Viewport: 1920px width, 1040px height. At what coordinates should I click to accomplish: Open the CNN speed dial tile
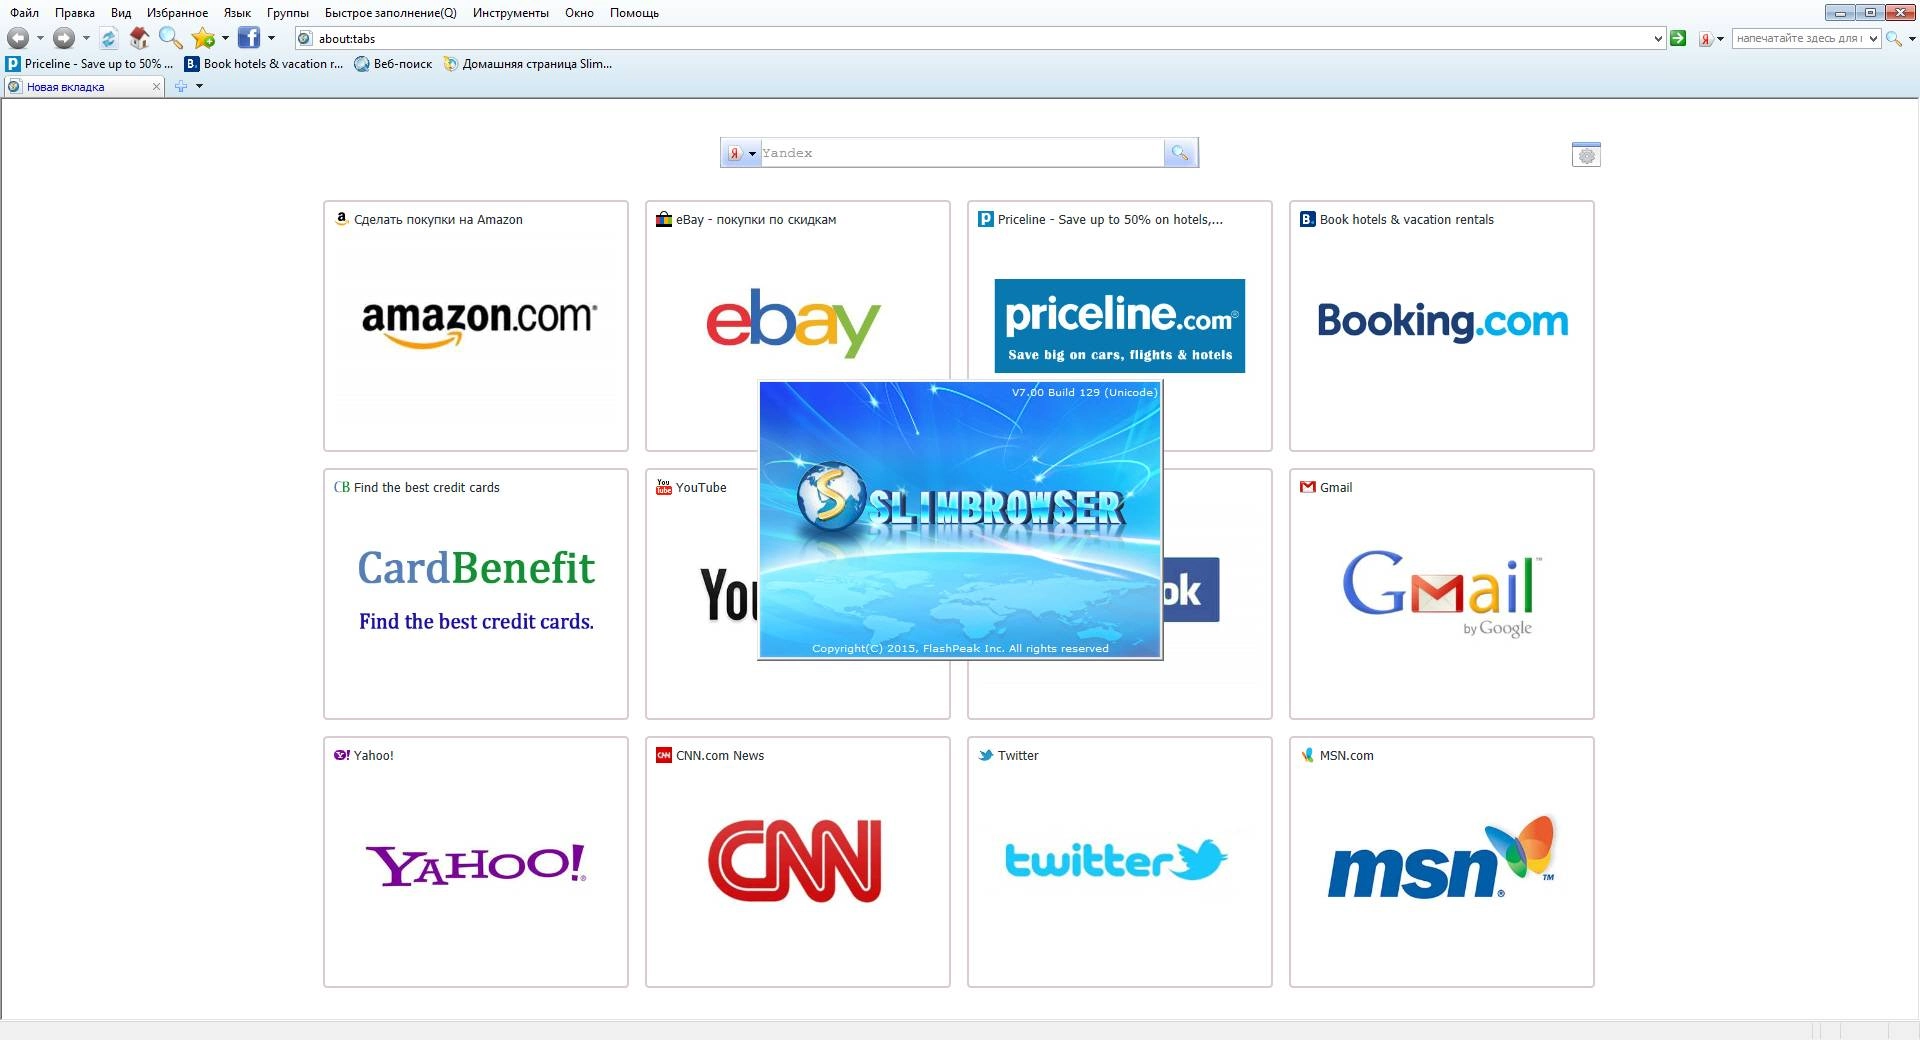[797, 862]
